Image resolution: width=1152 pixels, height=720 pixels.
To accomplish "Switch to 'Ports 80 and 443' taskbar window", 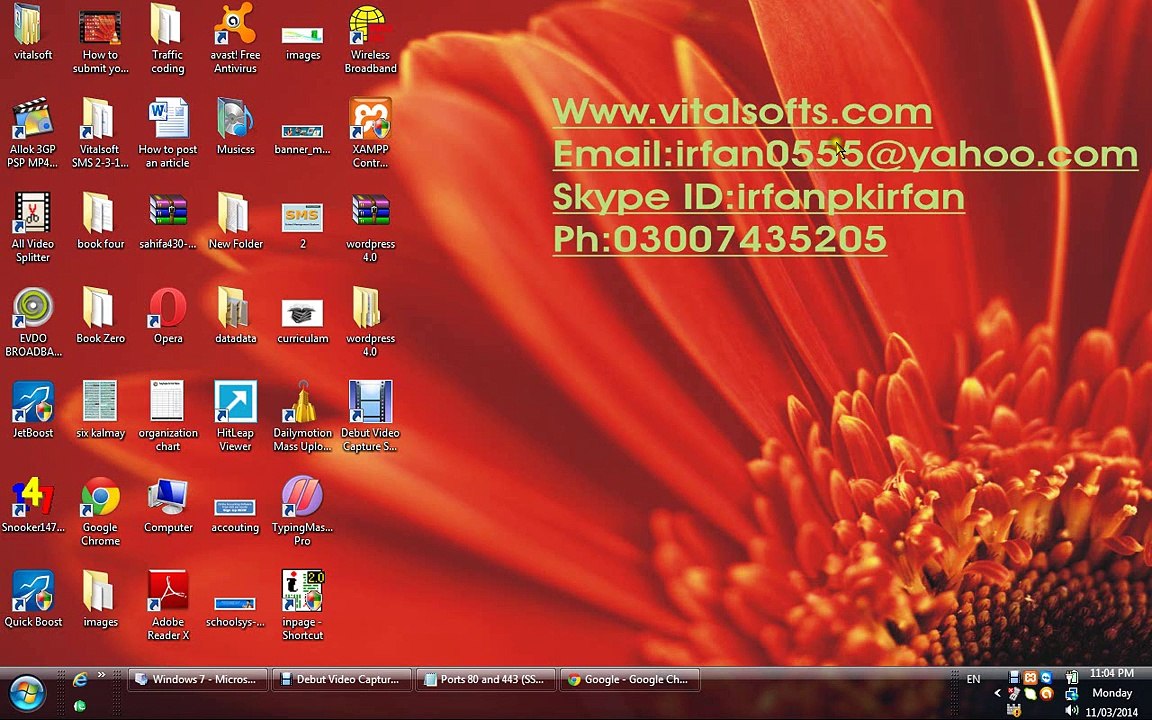I will tap(485, 680).
